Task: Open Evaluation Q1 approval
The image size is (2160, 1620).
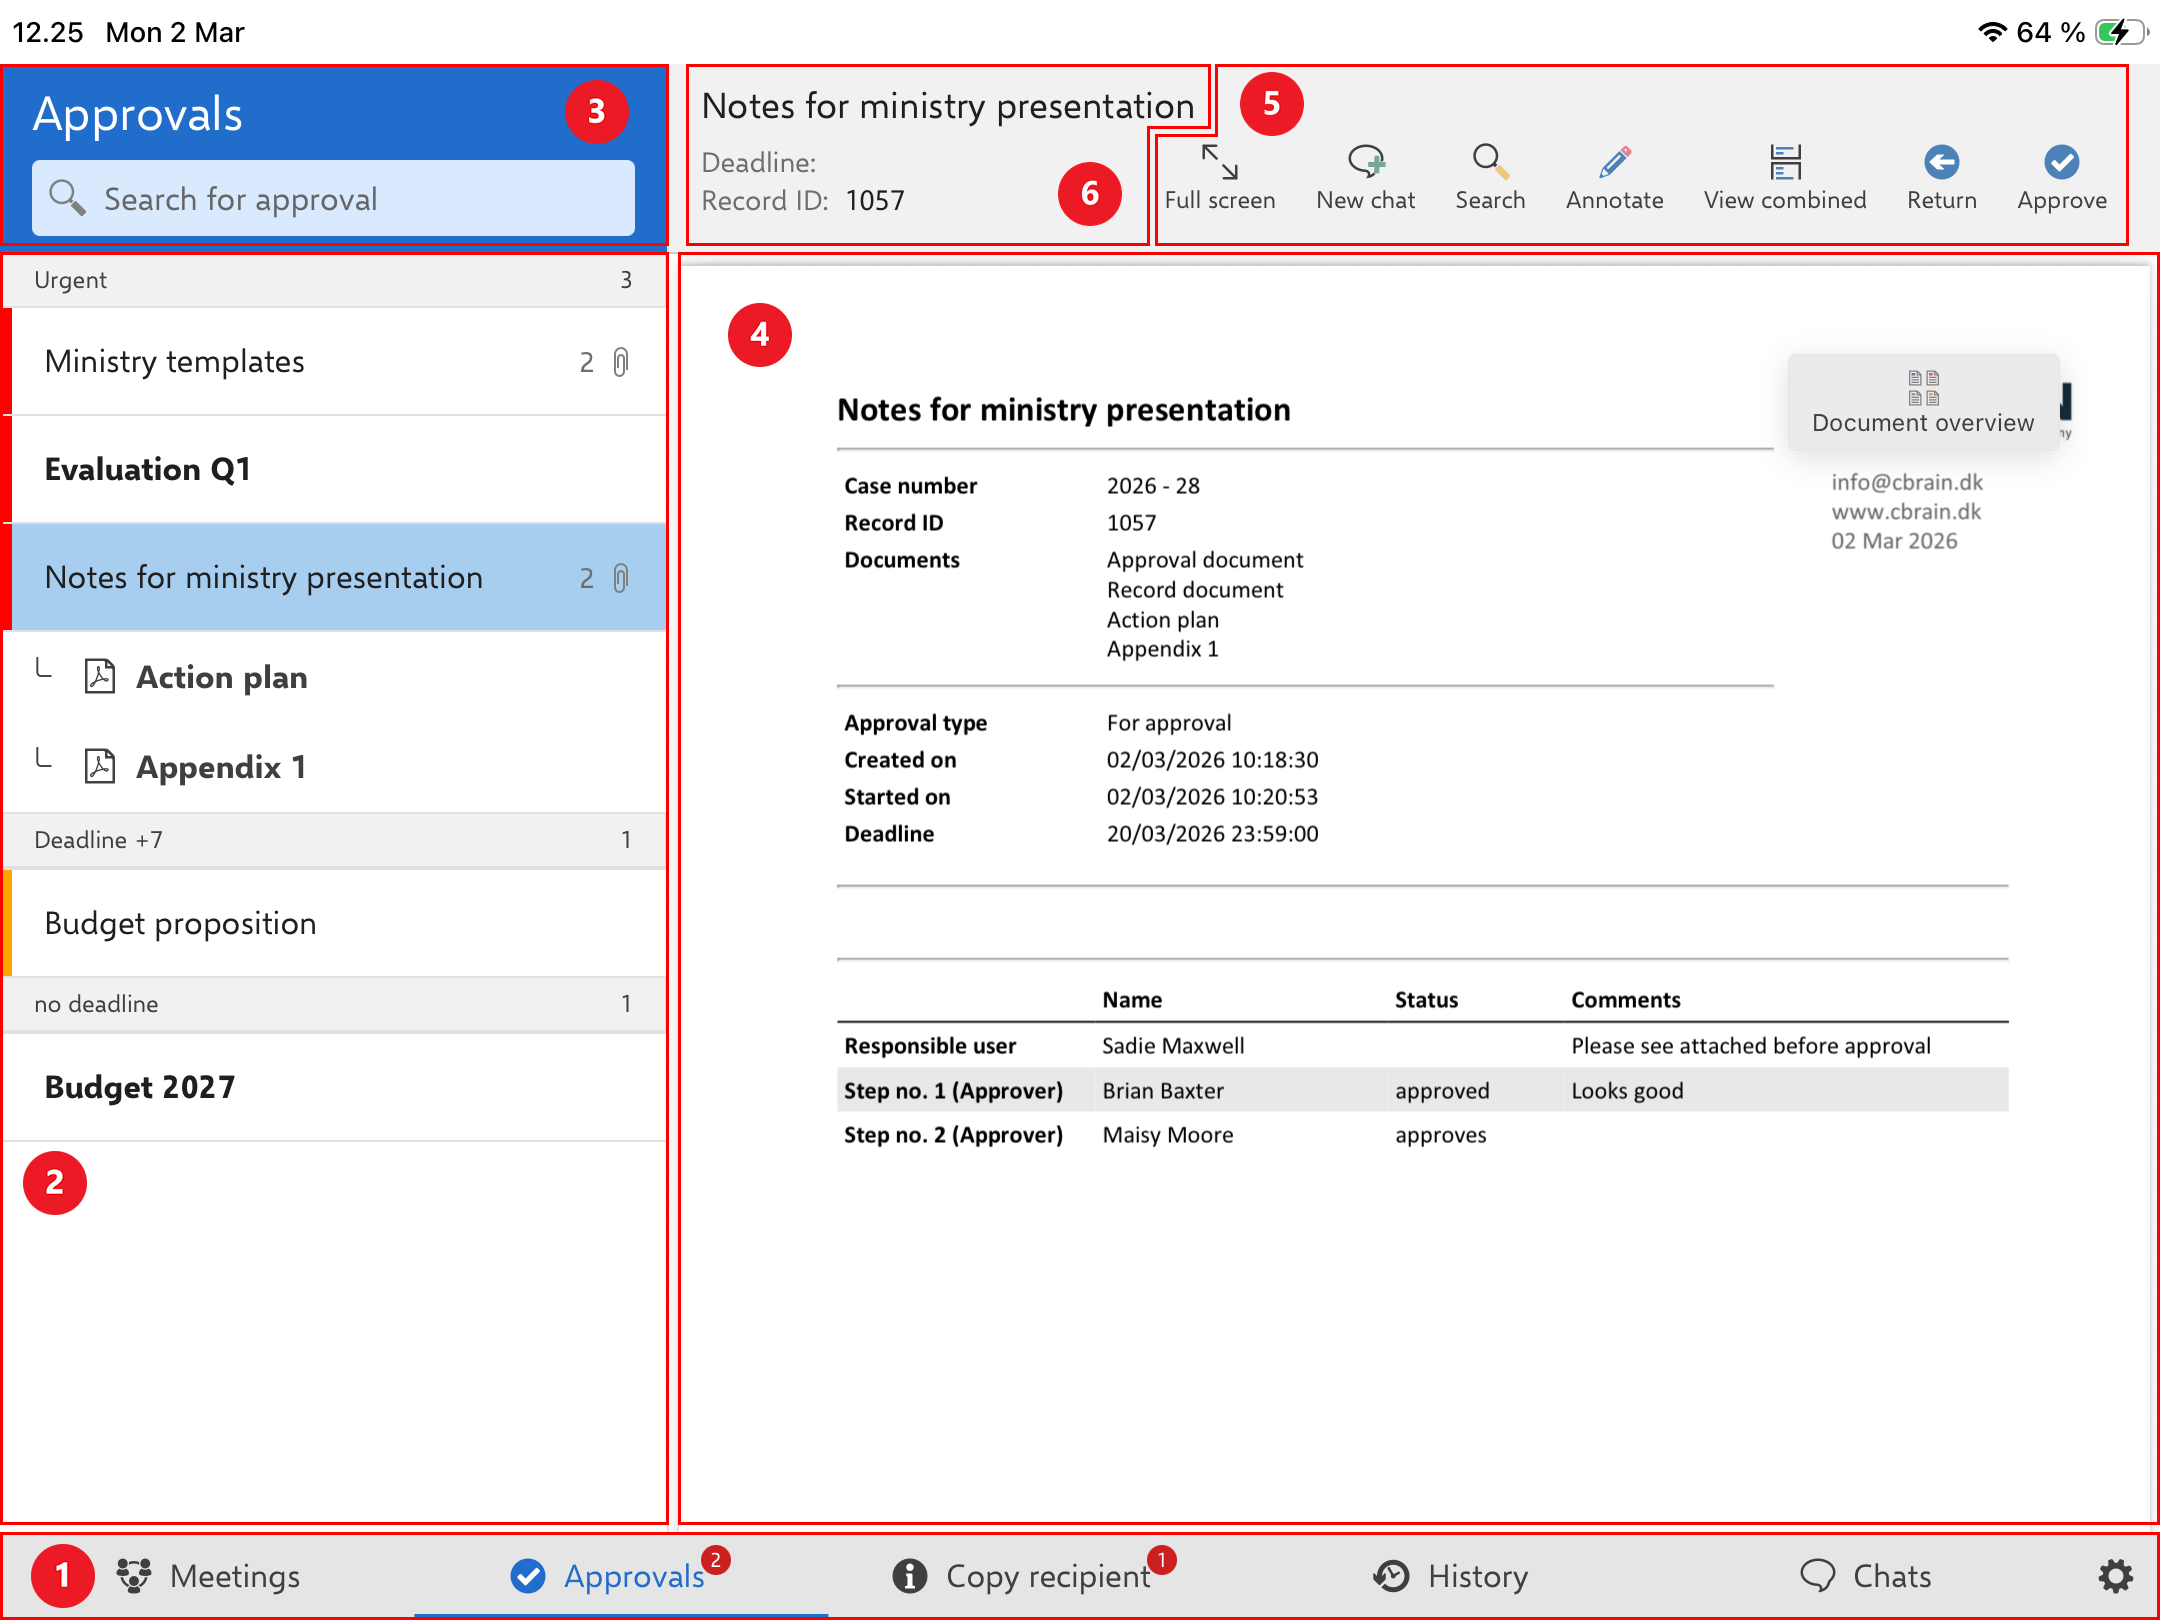Action: point(334,470)
